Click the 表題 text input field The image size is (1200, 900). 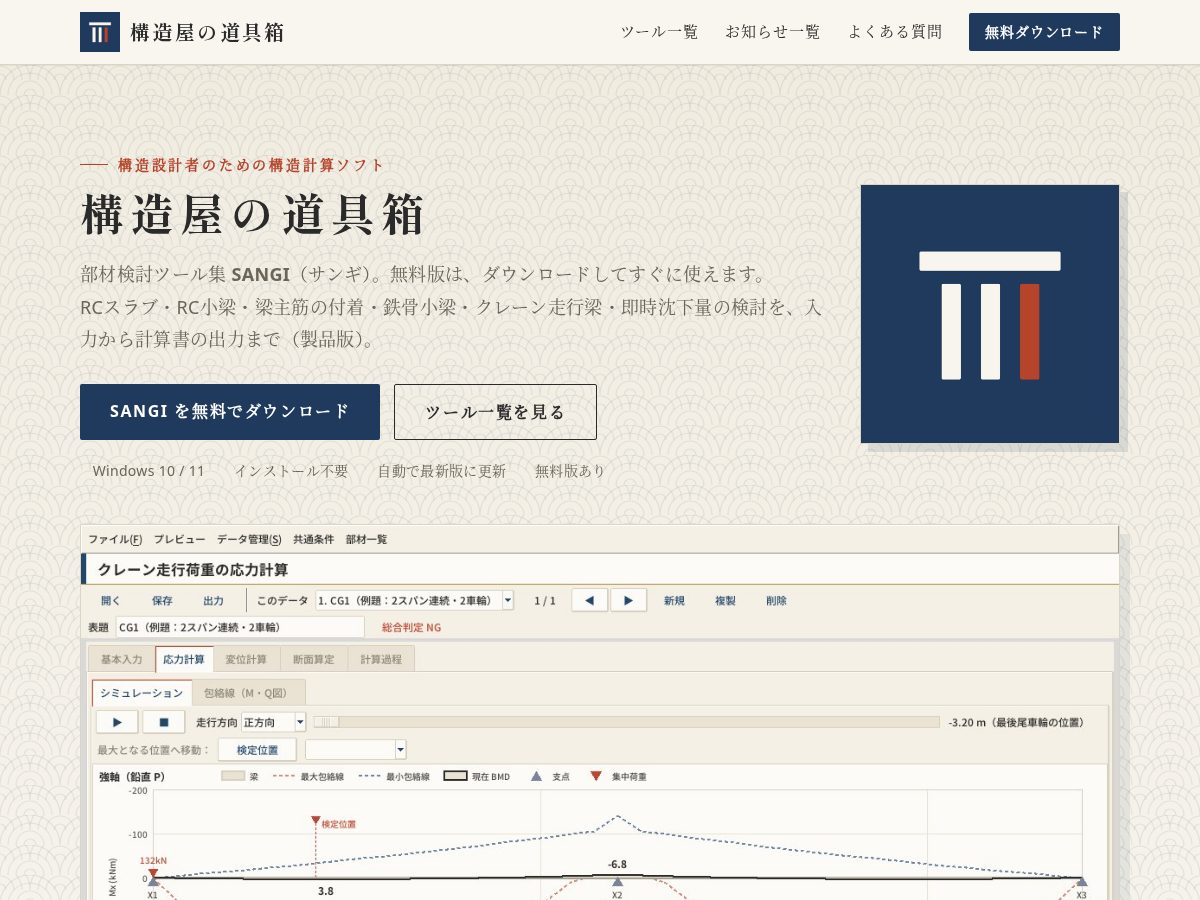[x=240, y=627]
